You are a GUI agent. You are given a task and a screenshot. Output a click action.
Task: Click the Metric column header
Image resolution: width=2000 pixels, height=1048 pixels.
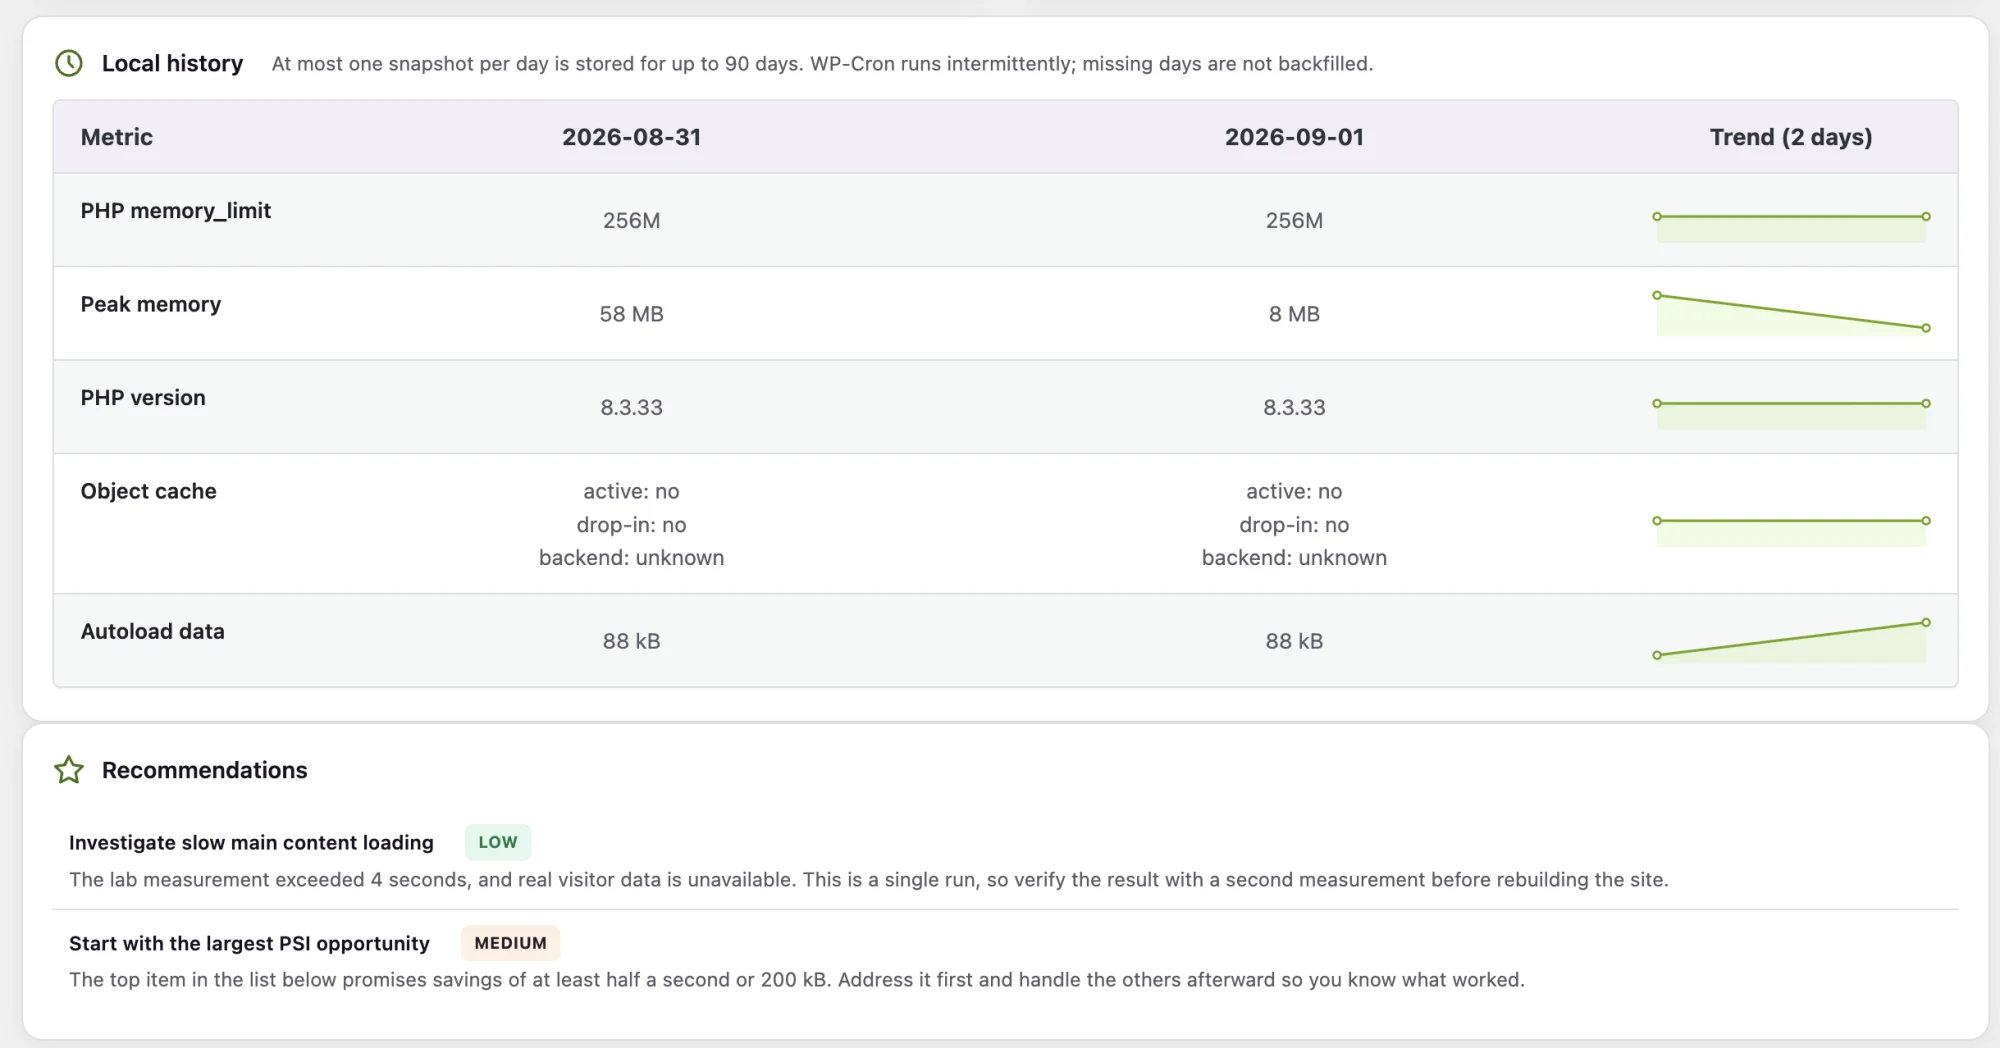coord(117,137)
